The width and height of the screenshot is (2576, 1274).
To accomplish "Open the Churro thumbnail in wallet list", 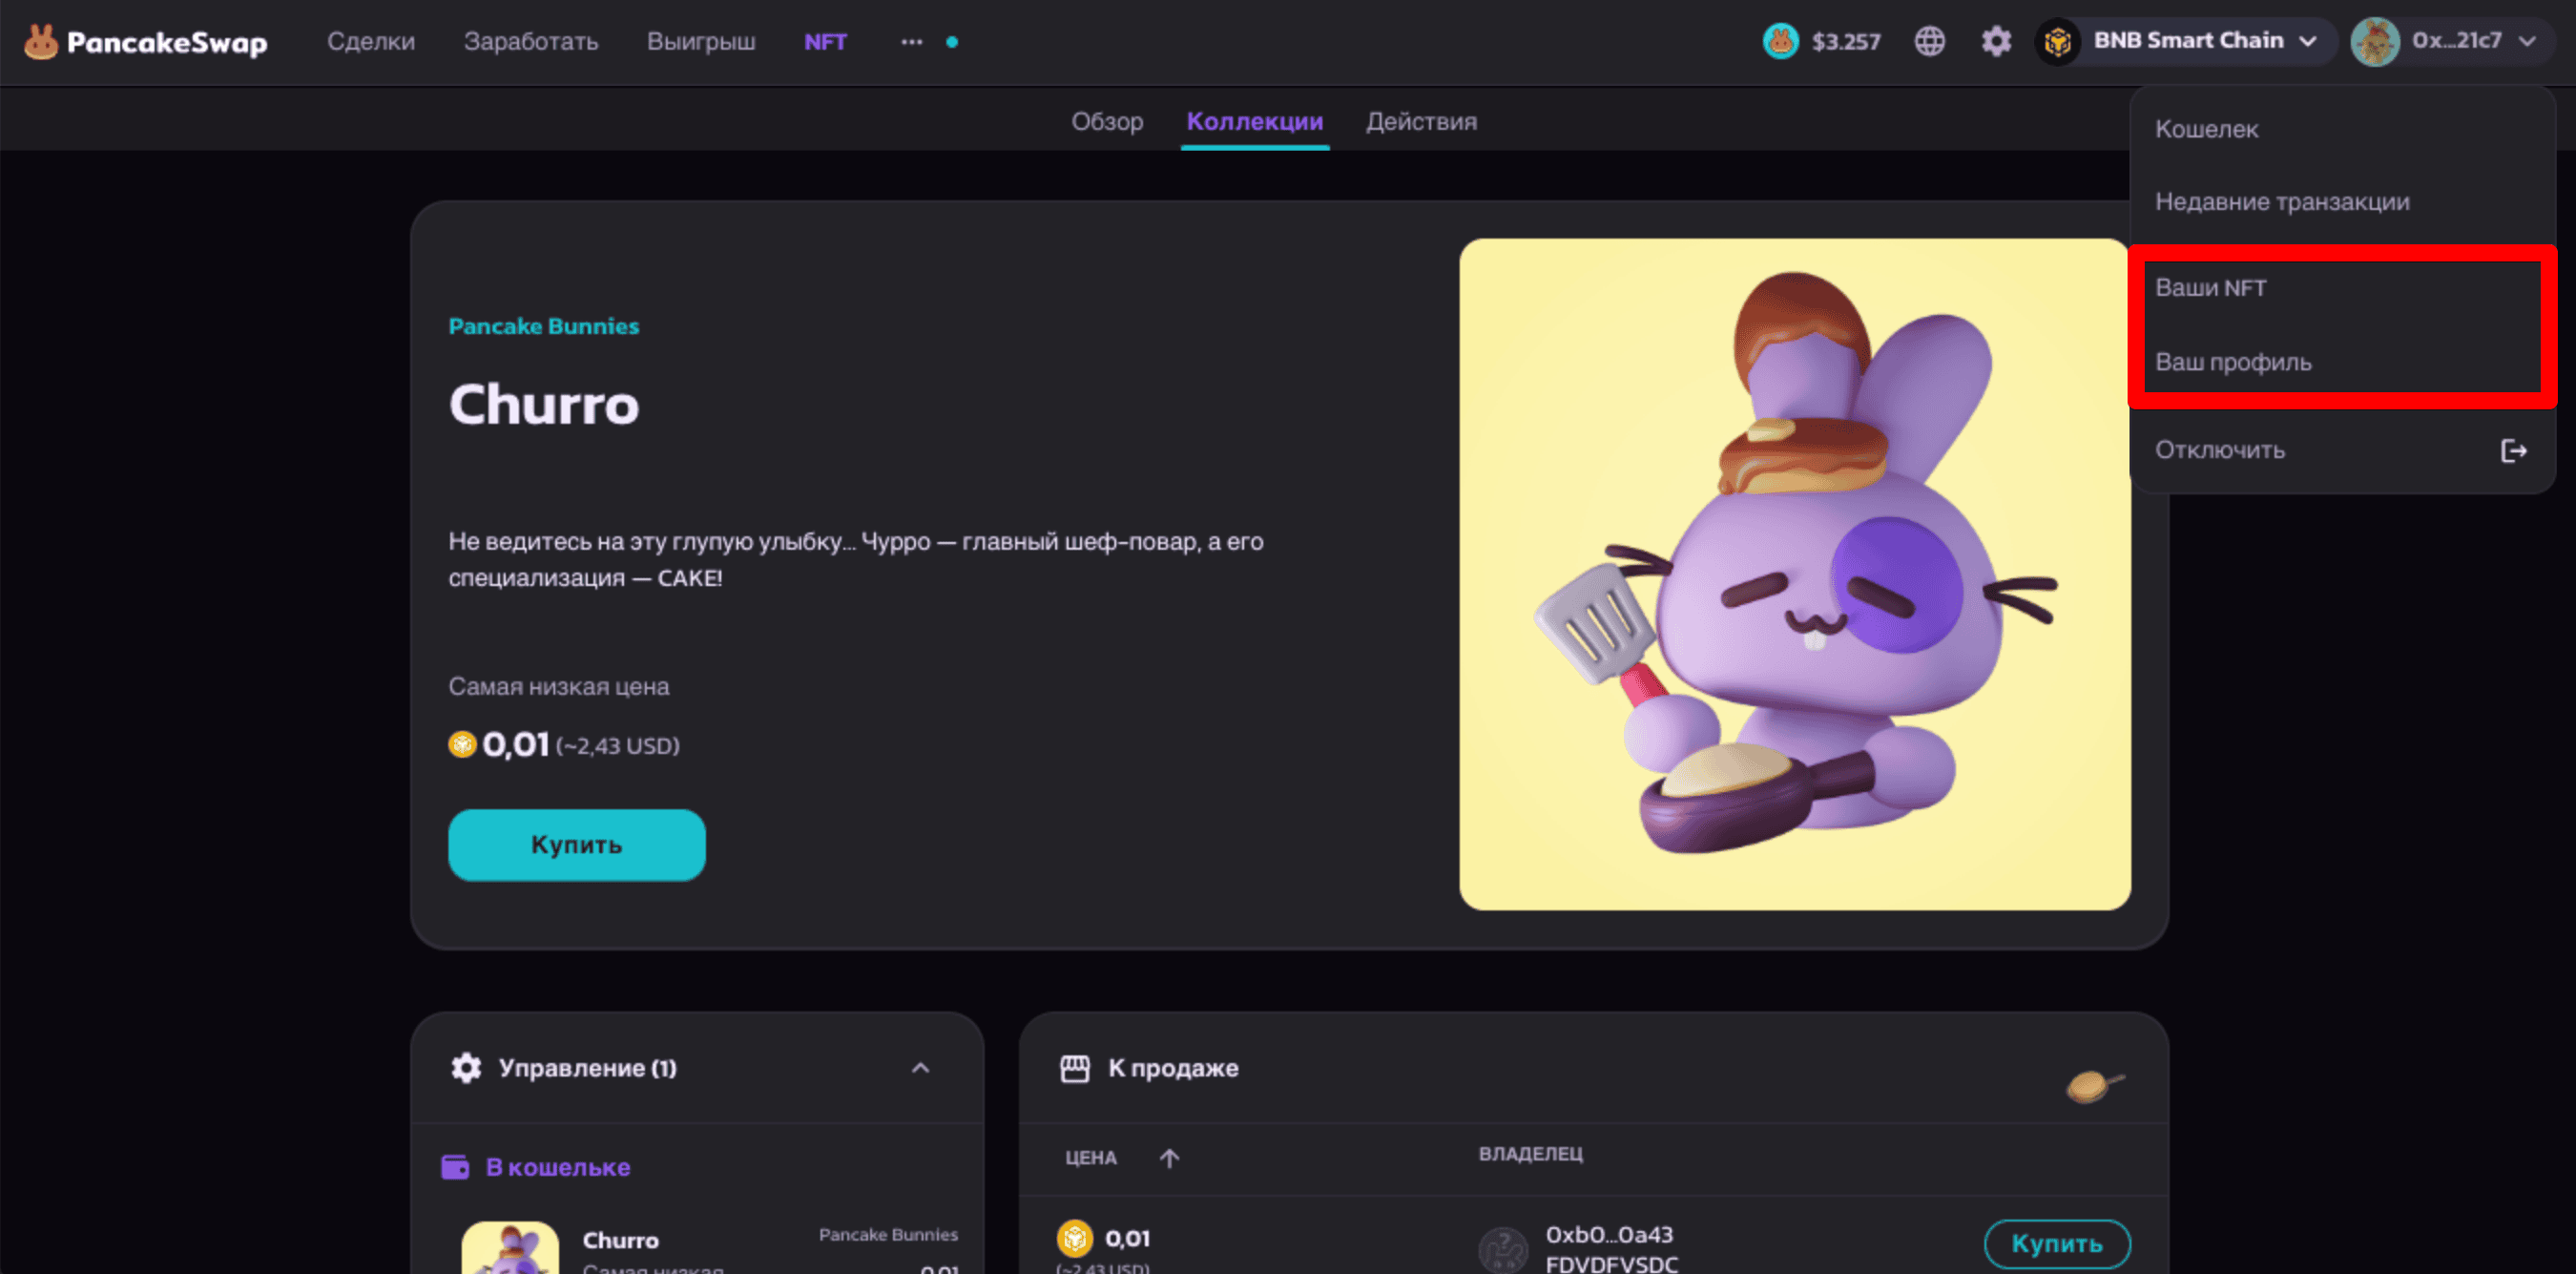I will coord(510,1247).
